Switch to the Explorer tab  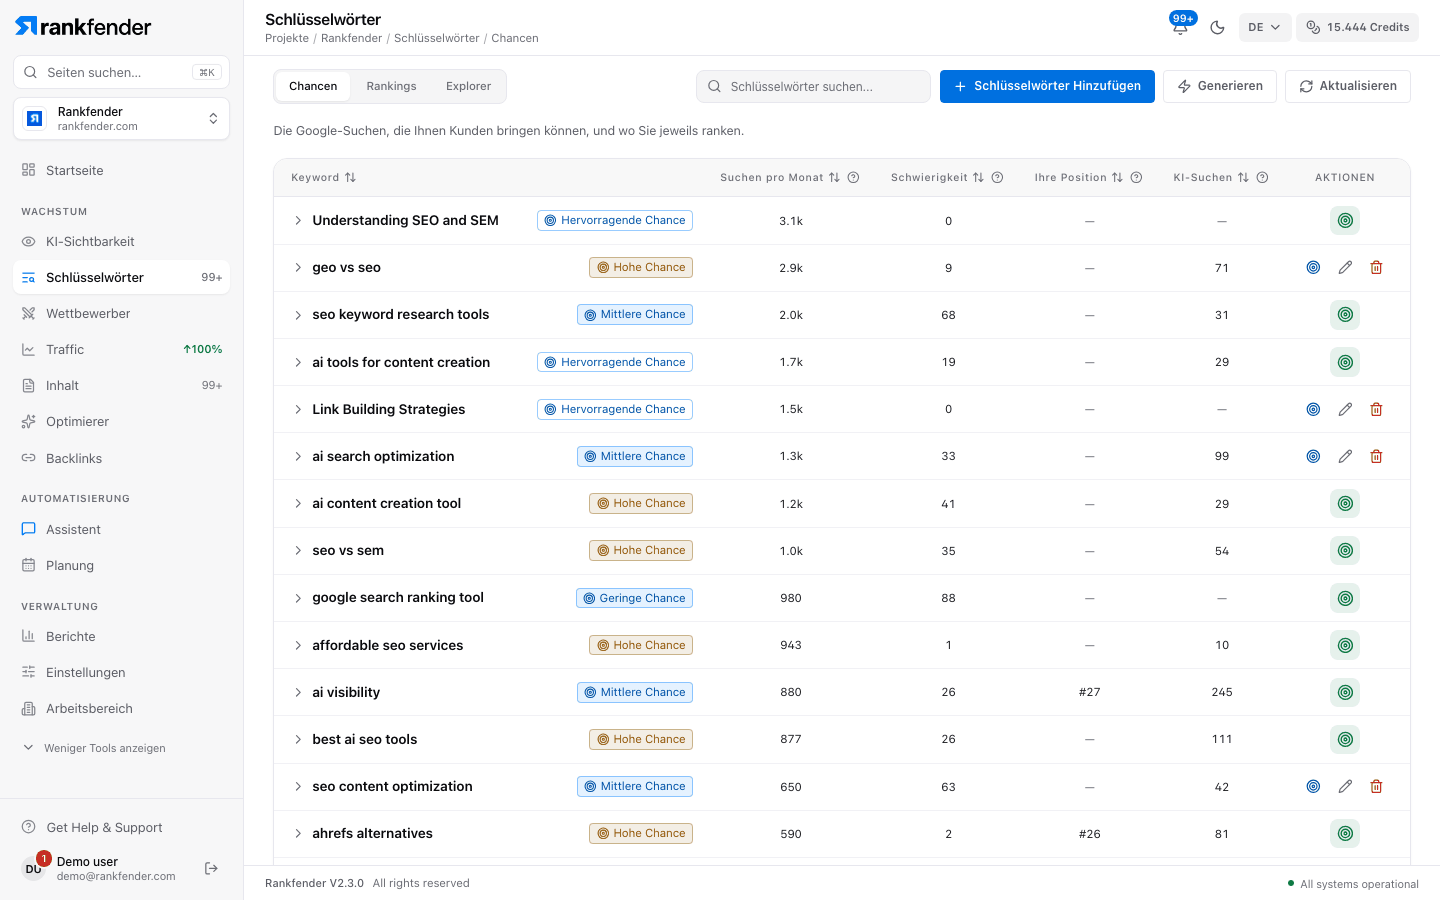[468, 86]
